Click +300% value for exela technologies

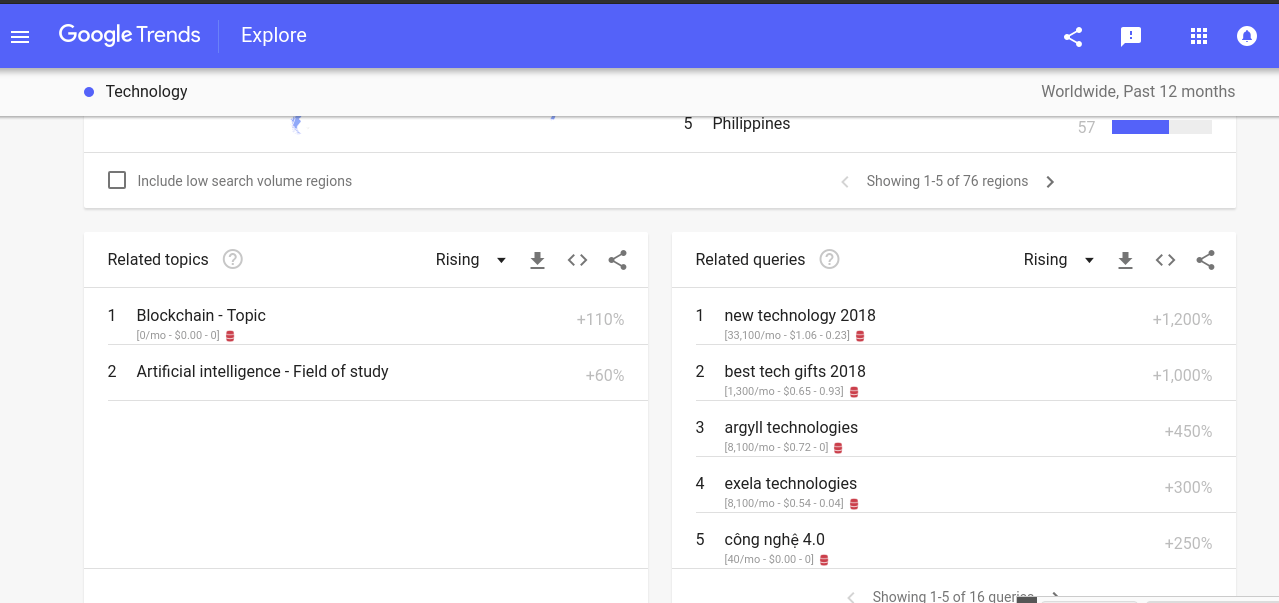[1188, 488]
